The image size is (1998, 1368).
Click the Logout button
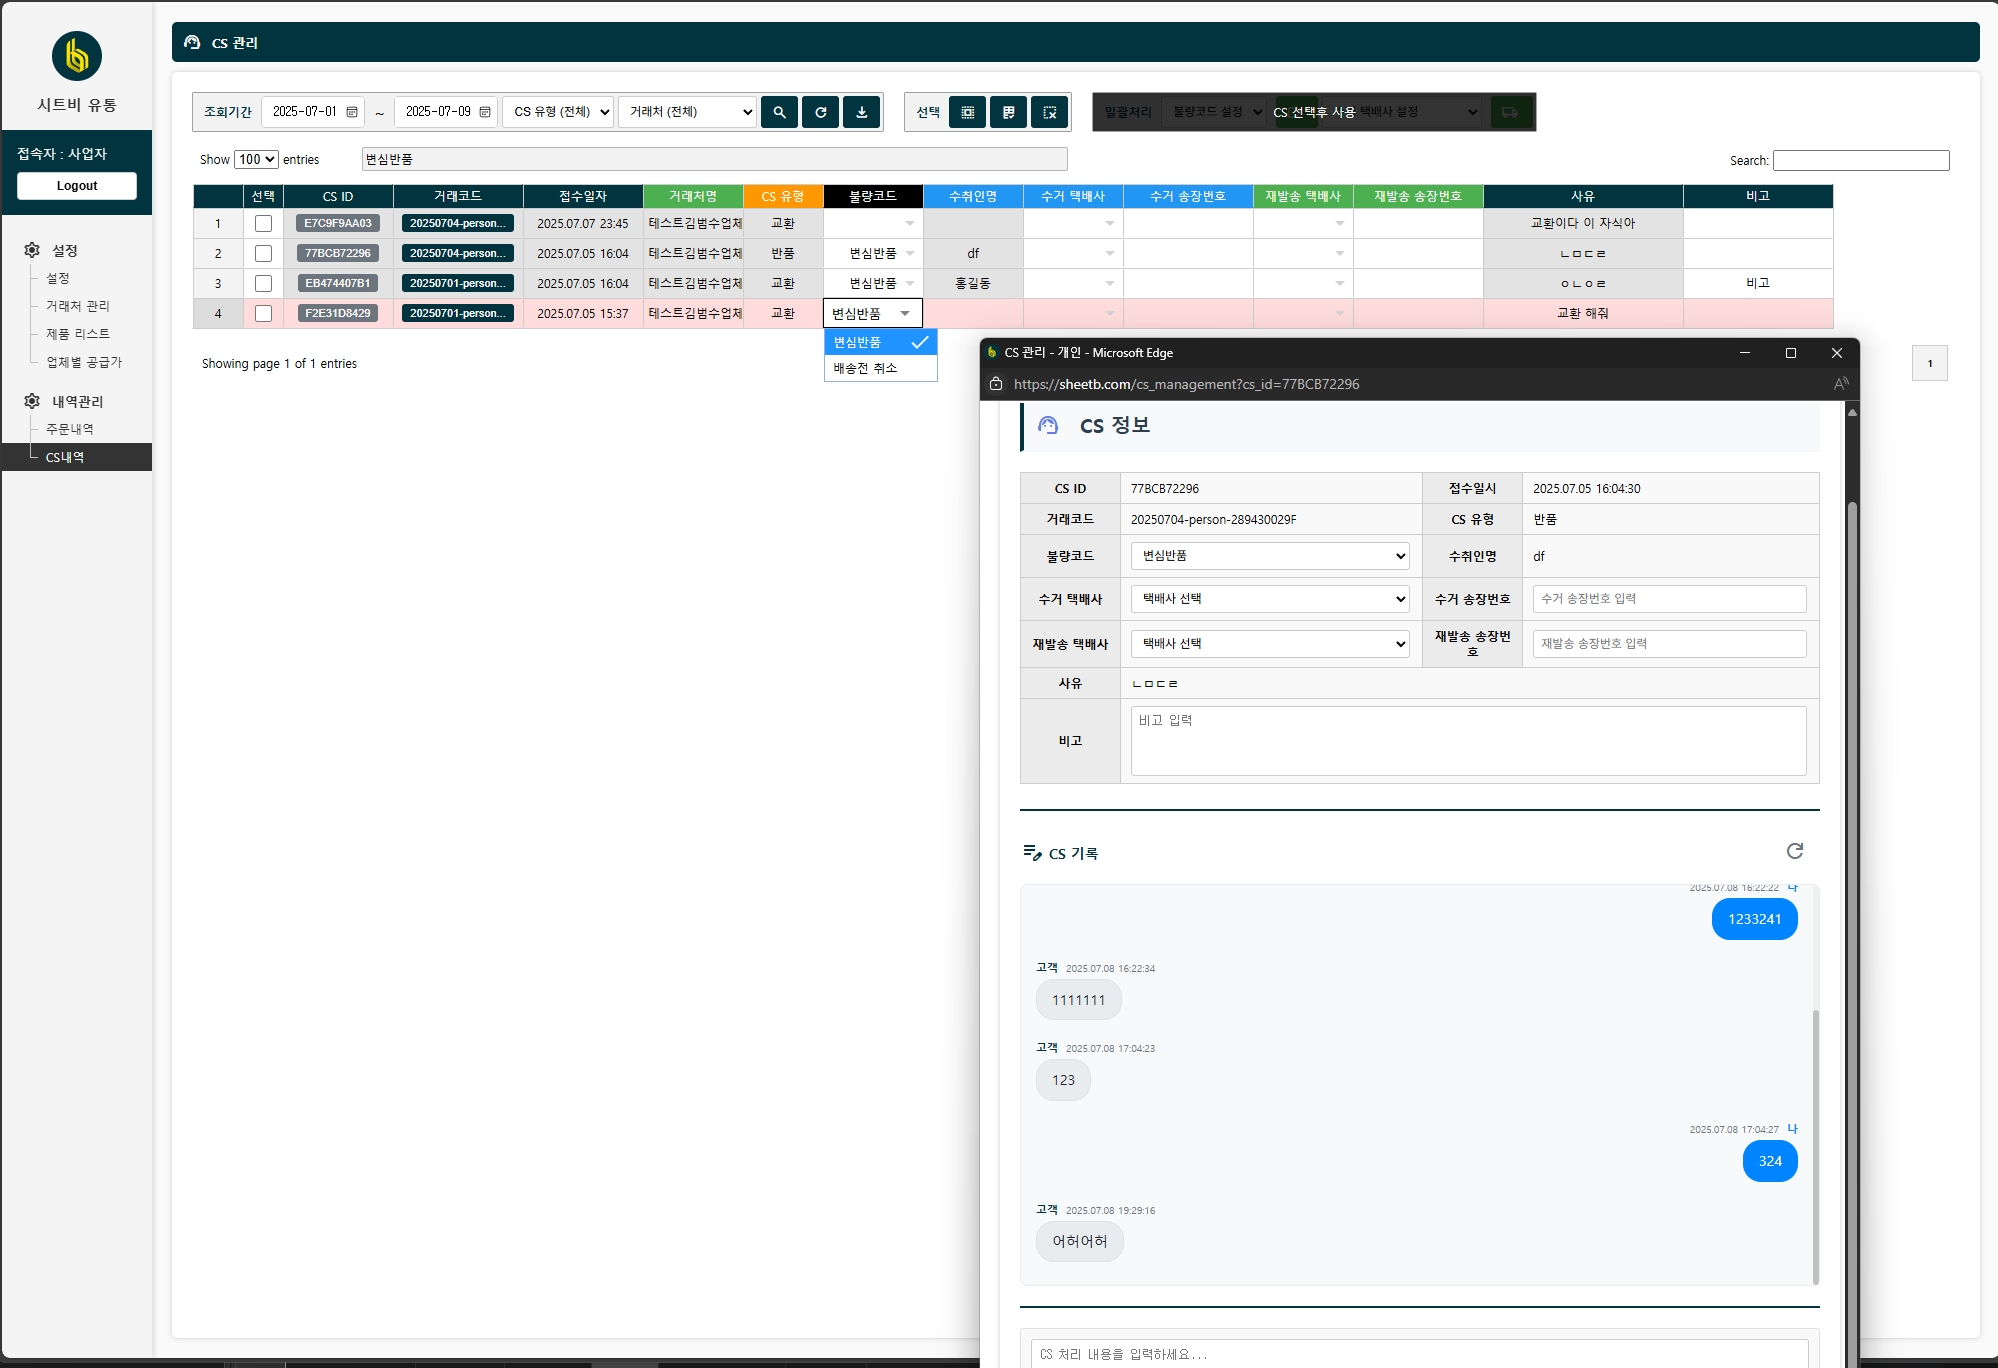click(77, 186)
